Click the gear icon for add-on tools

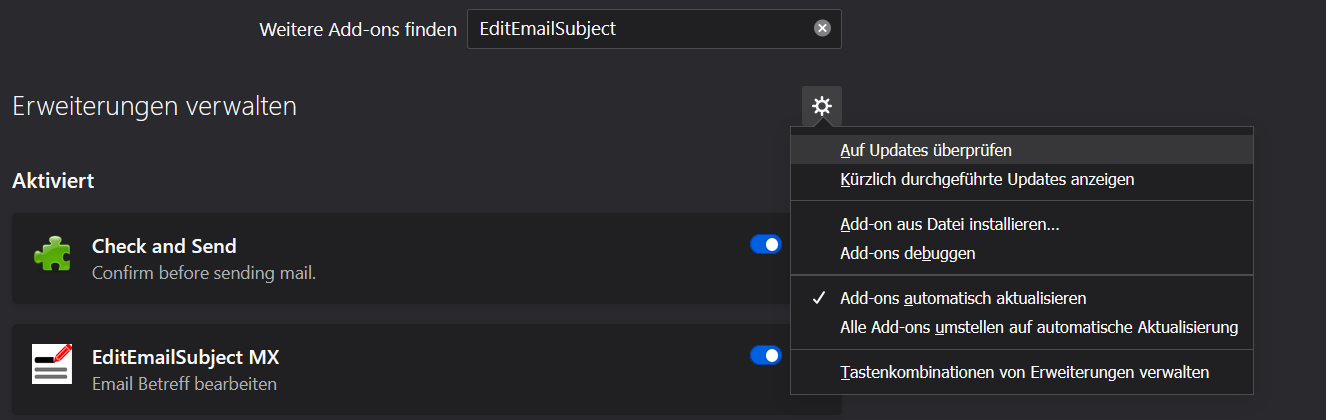pyautogui.click(x=821, y=106)
